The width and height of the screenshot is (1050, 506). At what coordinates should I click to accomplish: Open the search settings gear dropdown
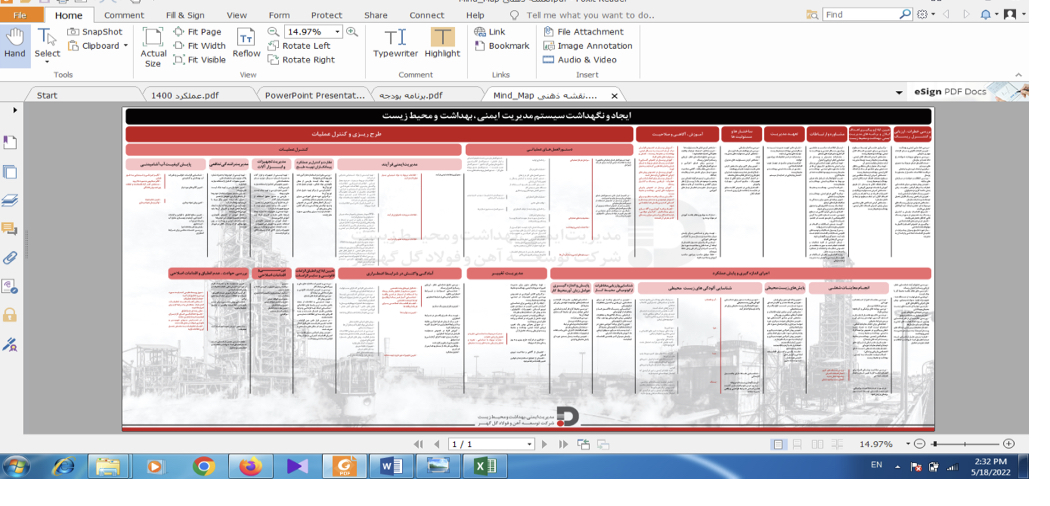pyautogui.click(x=925, y=14)
